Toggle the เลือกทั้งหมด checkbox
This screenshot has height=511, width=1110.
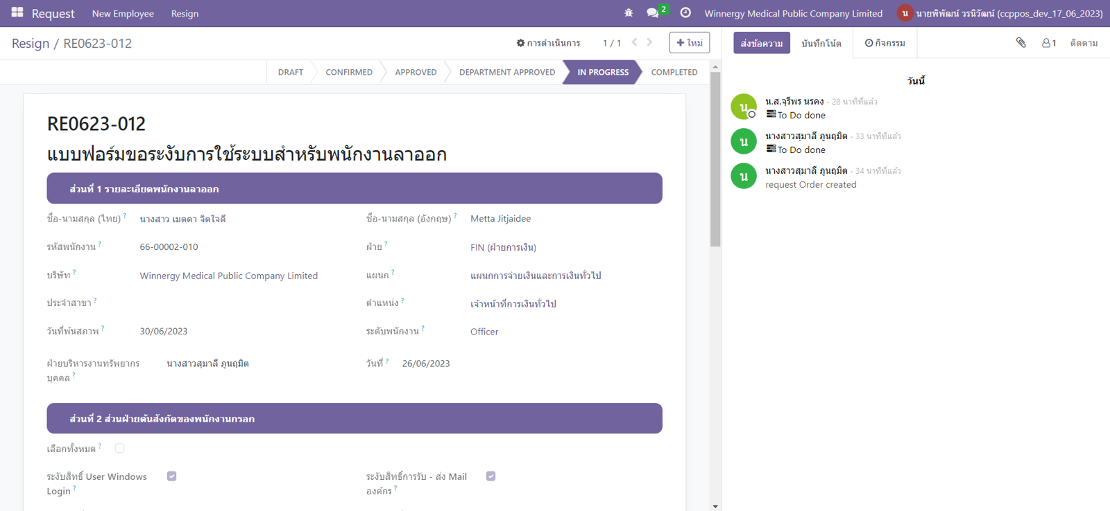tap(120, 448)
